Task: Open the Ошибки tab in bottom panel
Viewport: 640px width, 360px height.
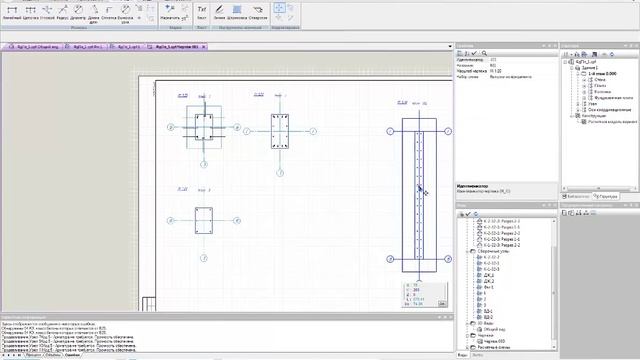Action: [x=73, y=355]
